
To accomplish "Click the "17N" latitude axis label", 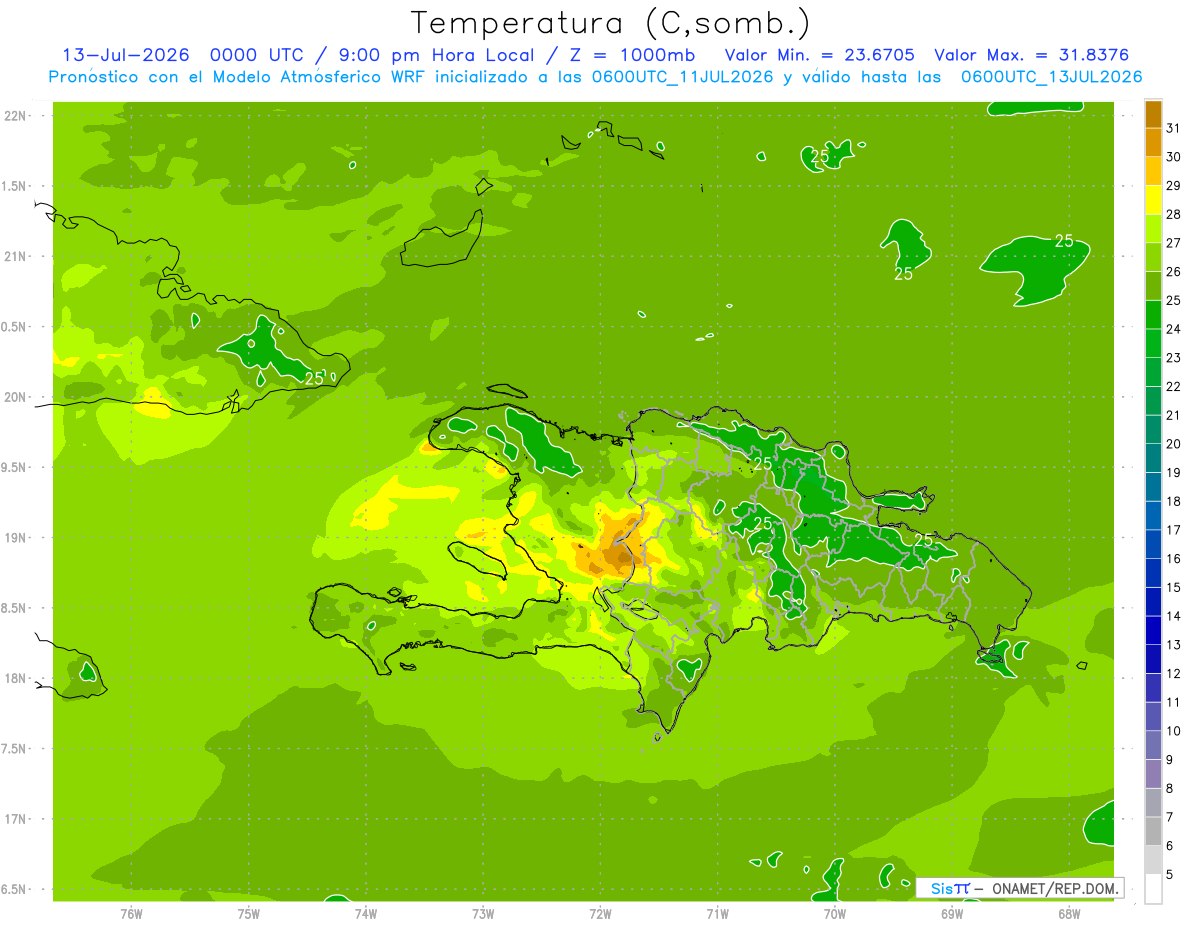I will coord(15,819).
